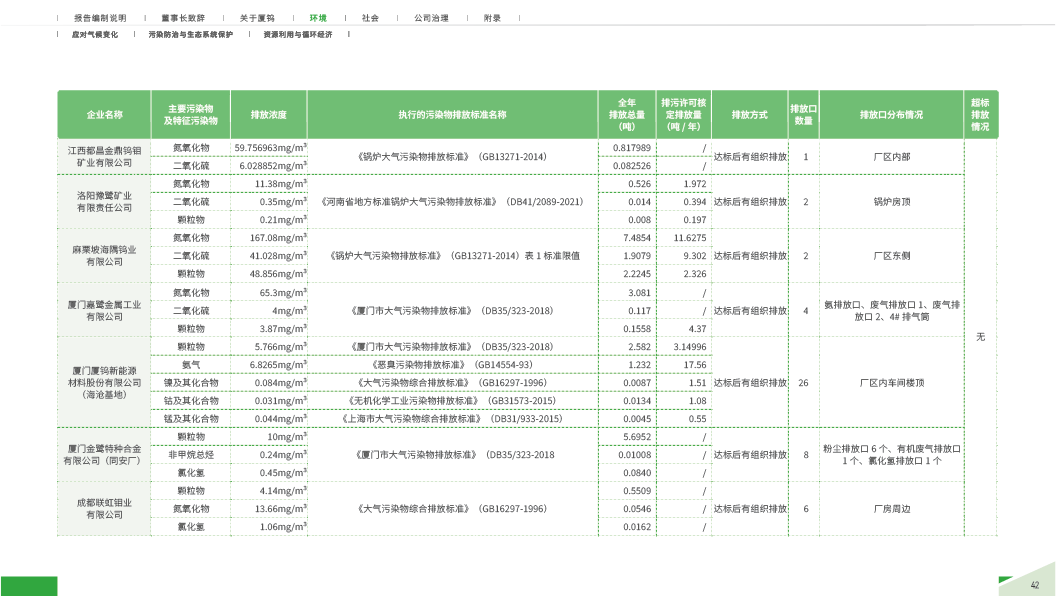Click the 无 cell in 超标排放情况 column
Image resolution: width=1056 pixels, height=596 pixels.
[x=980, y=337]
